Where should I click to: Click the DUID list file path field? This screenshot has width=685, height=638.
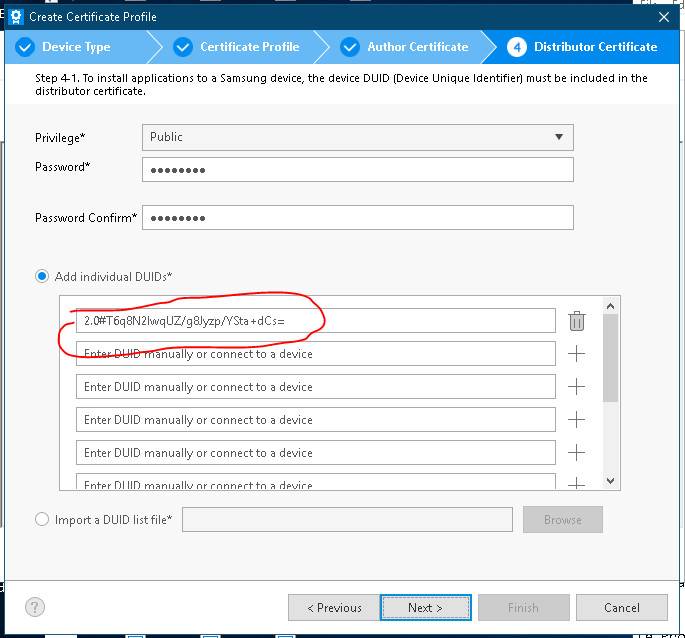click(x=347, y=520)
